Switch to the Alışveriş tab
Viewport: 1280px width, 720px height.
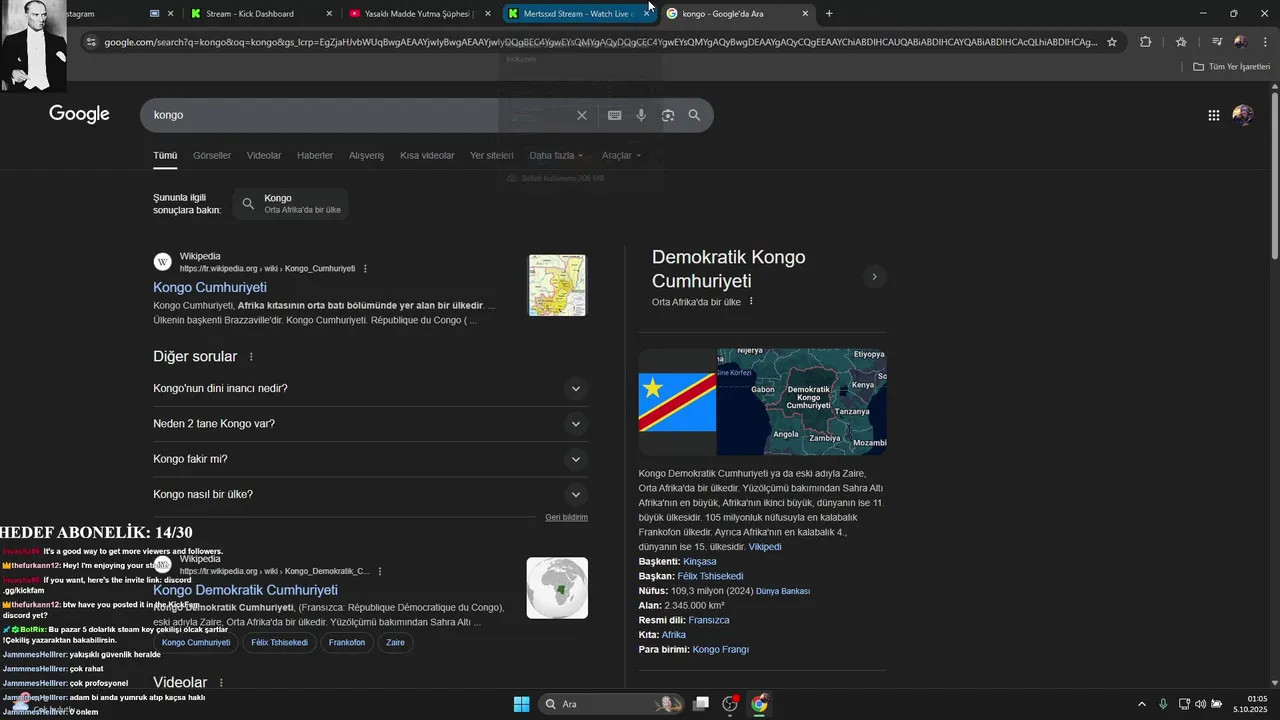point(366,155)
